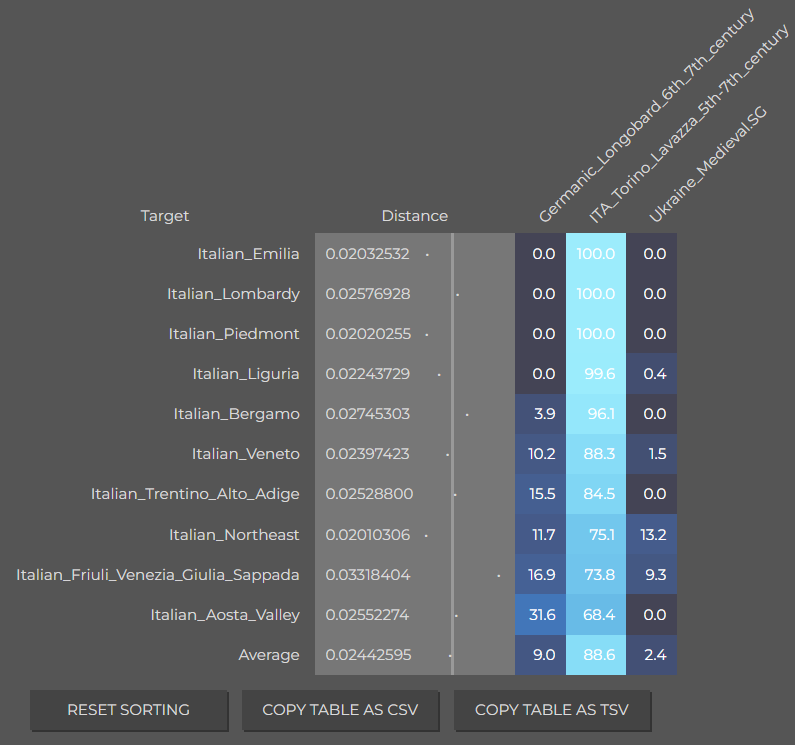The height and width of the screenshot is (745, 795).
Task: Sort by Ukraine_Medieval.SG column header
Action: (x=708, y=164)
